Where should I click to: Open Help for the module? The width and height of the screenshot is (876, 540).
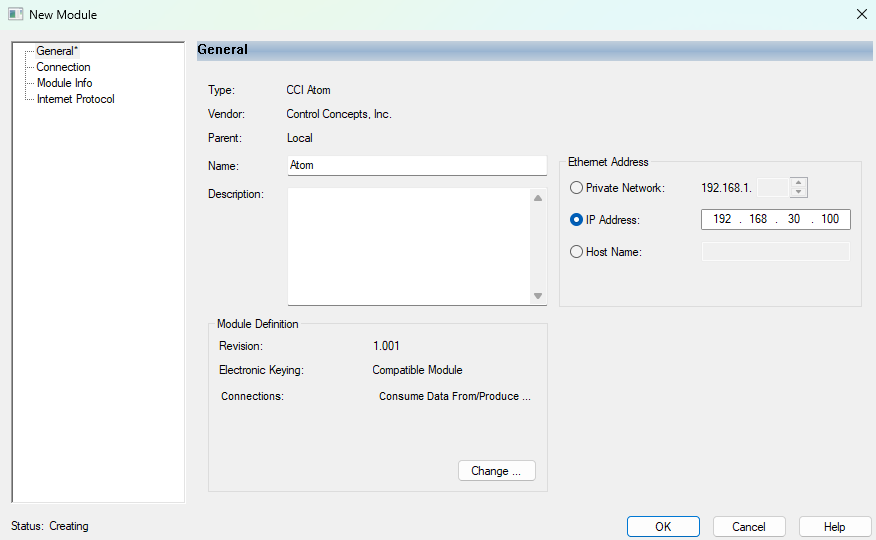click(x=834, y=527)
